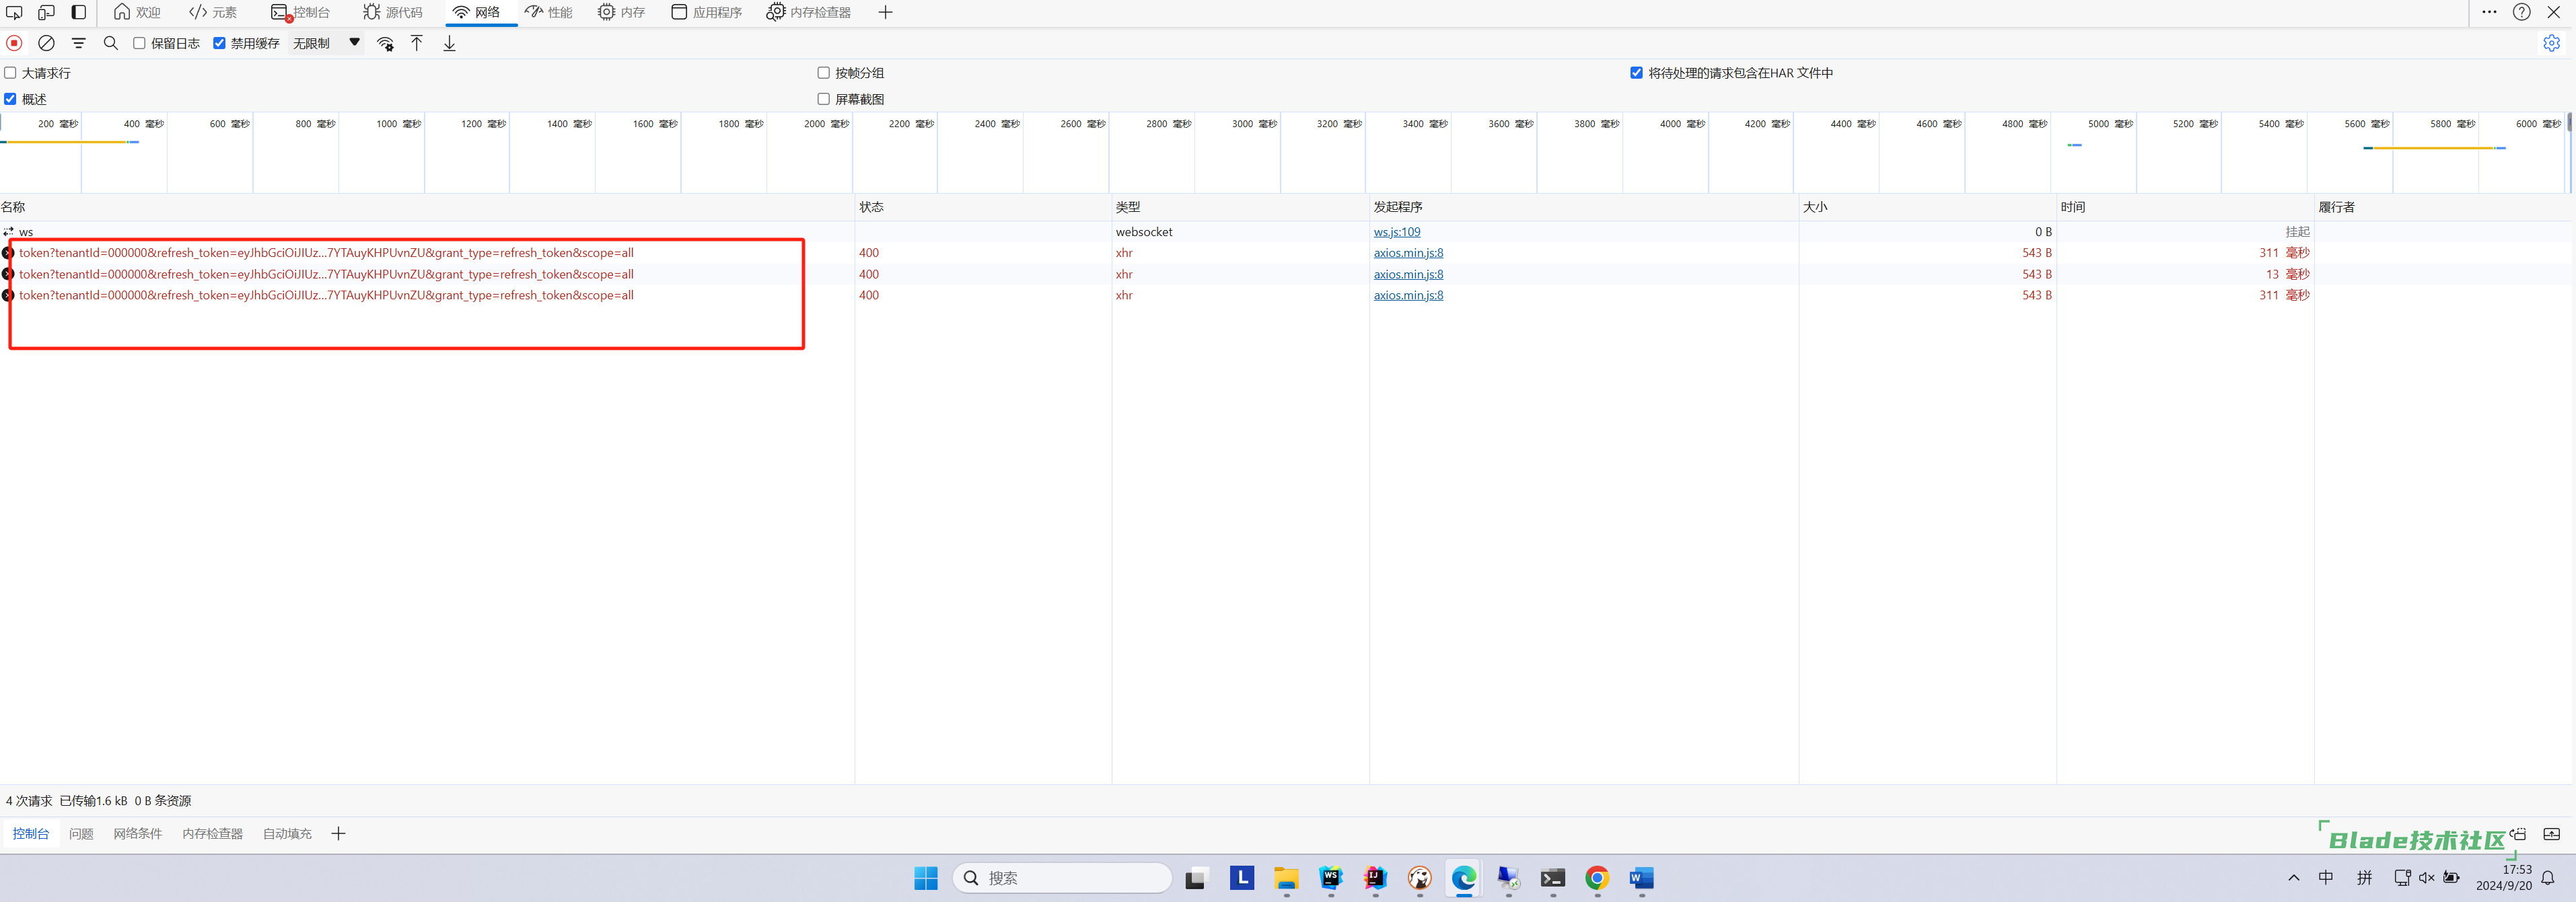Select 网络条件 tab in bottom drawer
The image size is (2576, 902).
click(137, 833)
